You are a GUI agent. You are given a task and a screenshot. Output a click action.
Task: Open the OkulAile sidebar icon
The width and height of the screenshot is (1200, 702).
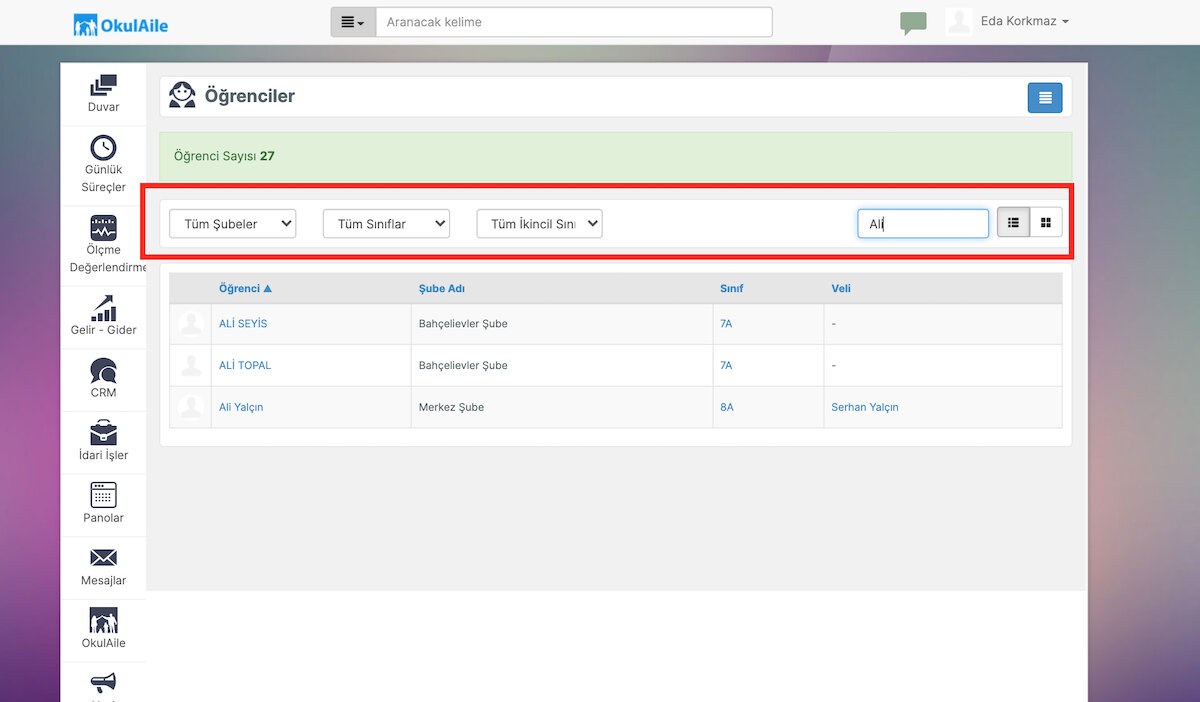pos(103,620)
